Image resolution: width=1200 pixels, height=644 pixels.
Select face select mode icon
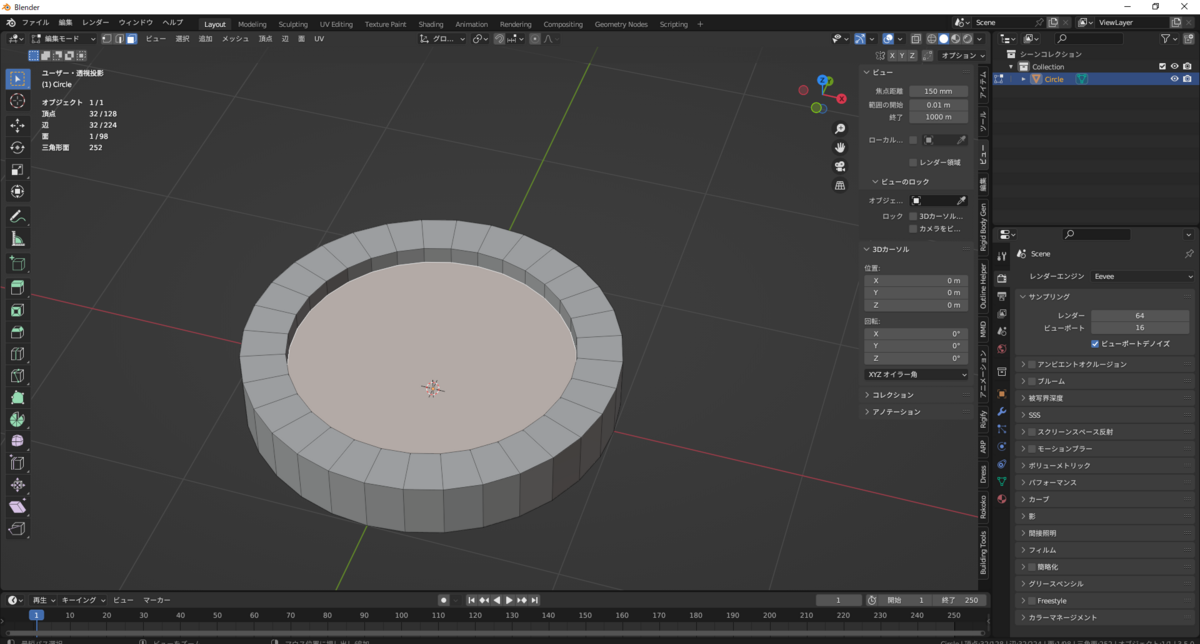(x=131, y=39)
